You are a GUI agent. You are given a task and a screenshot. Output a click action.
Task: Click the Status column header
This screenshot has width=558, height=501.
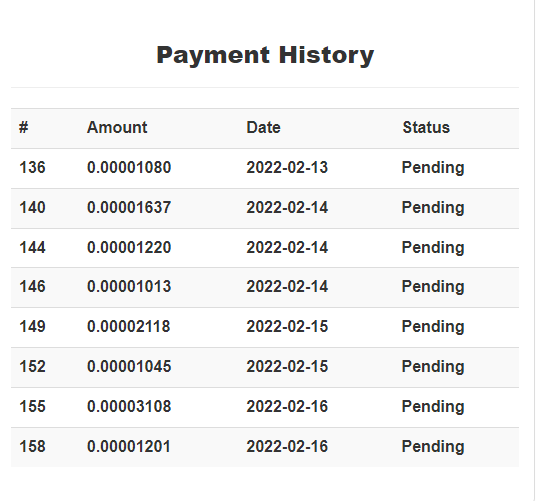coord(426,127)
